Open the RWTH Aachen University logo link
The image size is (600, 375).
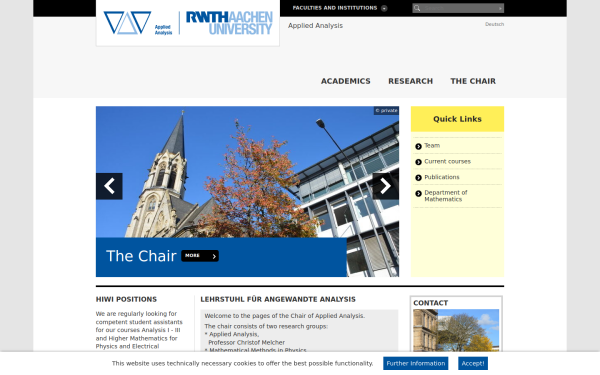229,23
